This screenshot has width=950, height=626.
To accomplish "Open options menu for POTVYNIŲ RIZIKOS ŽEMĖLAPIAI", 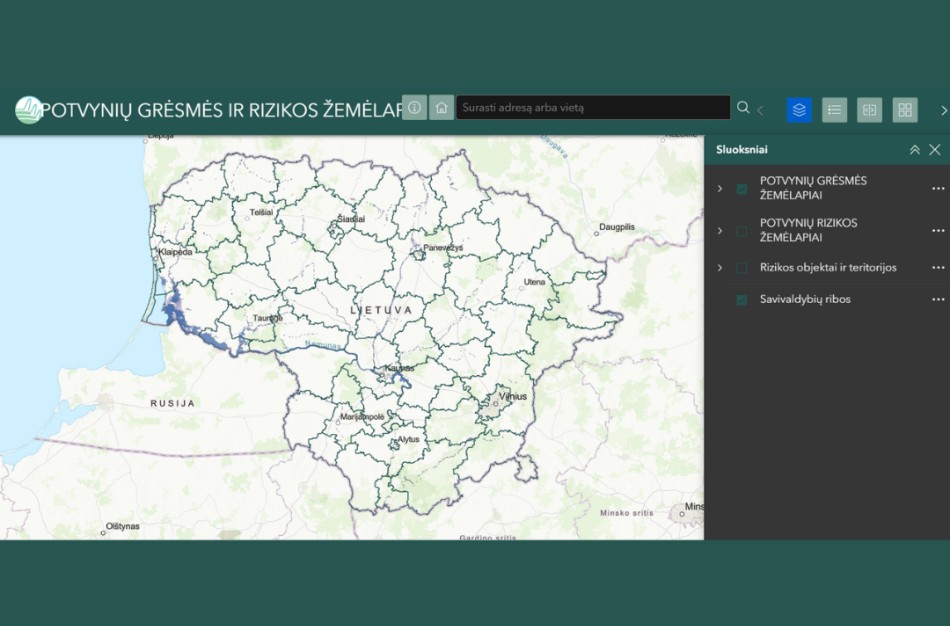I will [938, 230].
